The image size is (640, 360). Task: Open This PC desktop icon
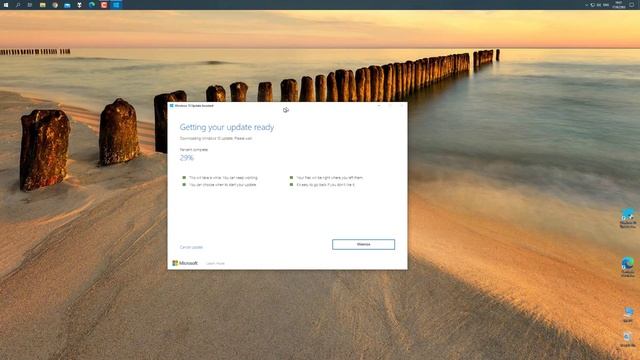click(x=628, y=315)
